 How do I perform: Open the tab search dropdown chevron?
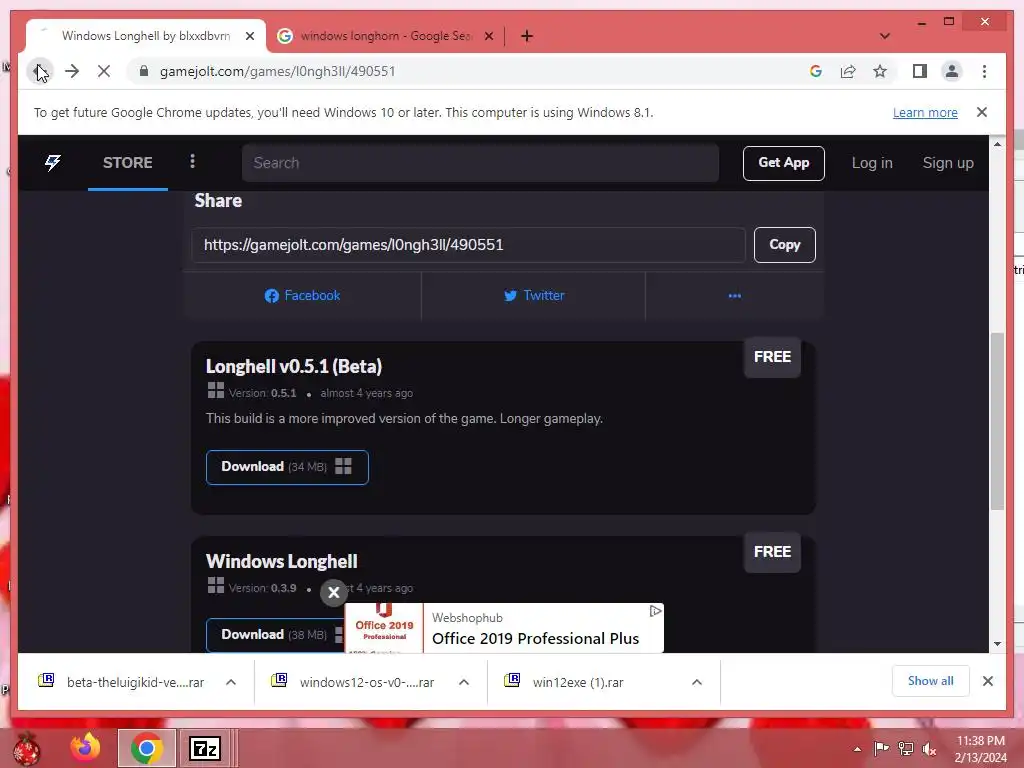click(x=885, y=36)
